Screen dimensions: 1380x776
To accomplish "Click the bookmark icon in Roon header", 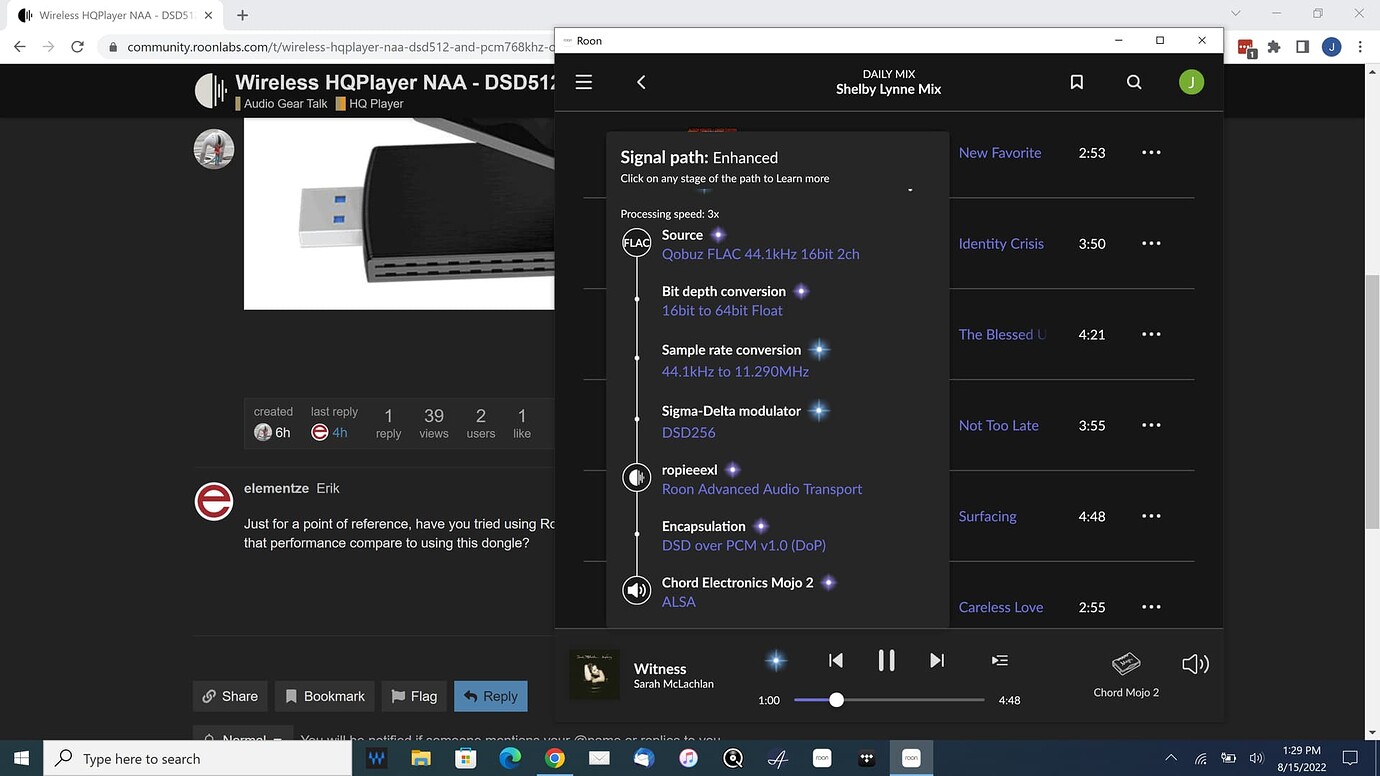I will point(1077,82).
